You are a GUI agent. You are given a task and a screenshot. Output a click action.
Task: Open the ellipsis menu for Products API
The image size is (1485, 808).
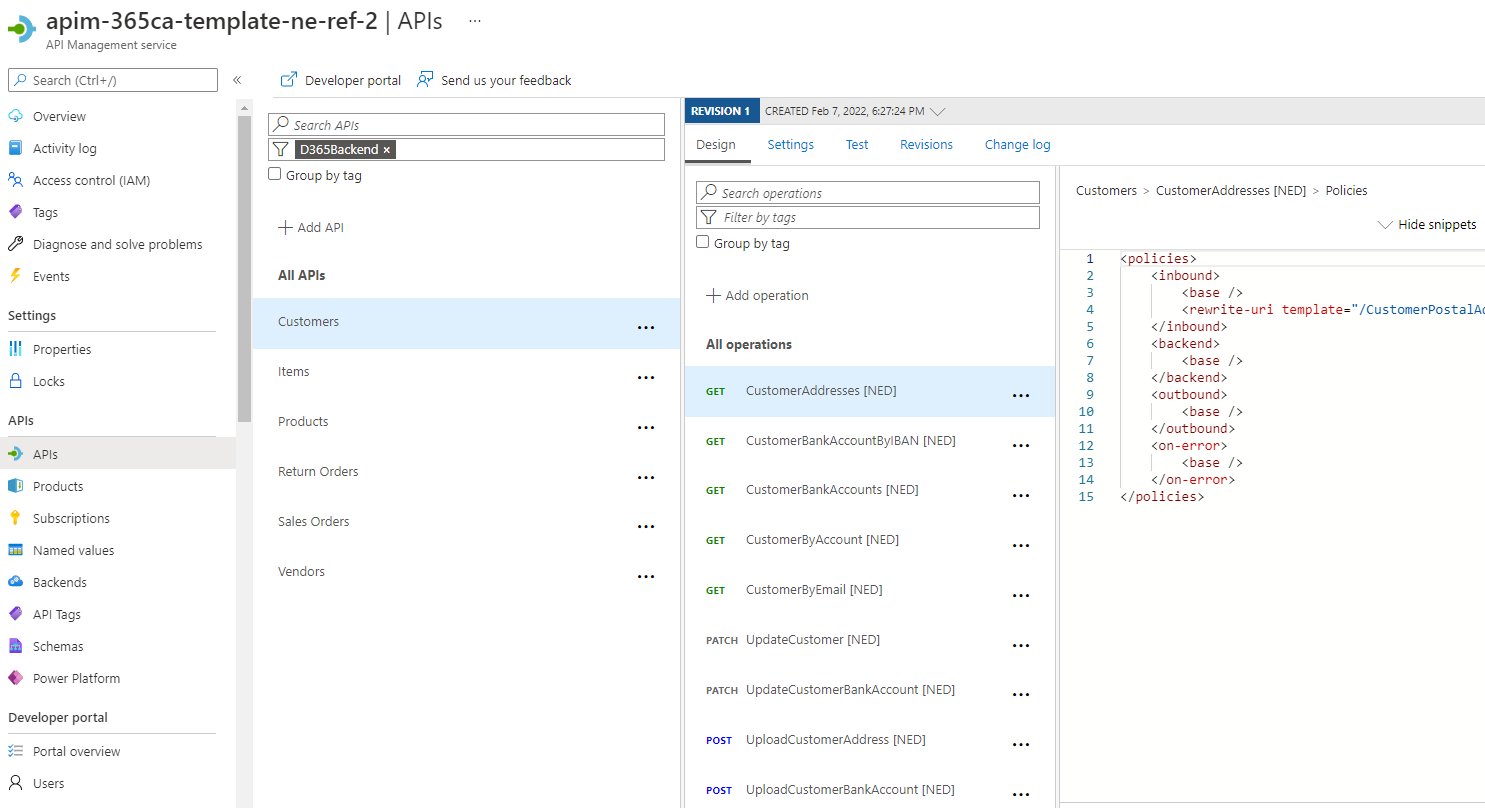646,428
